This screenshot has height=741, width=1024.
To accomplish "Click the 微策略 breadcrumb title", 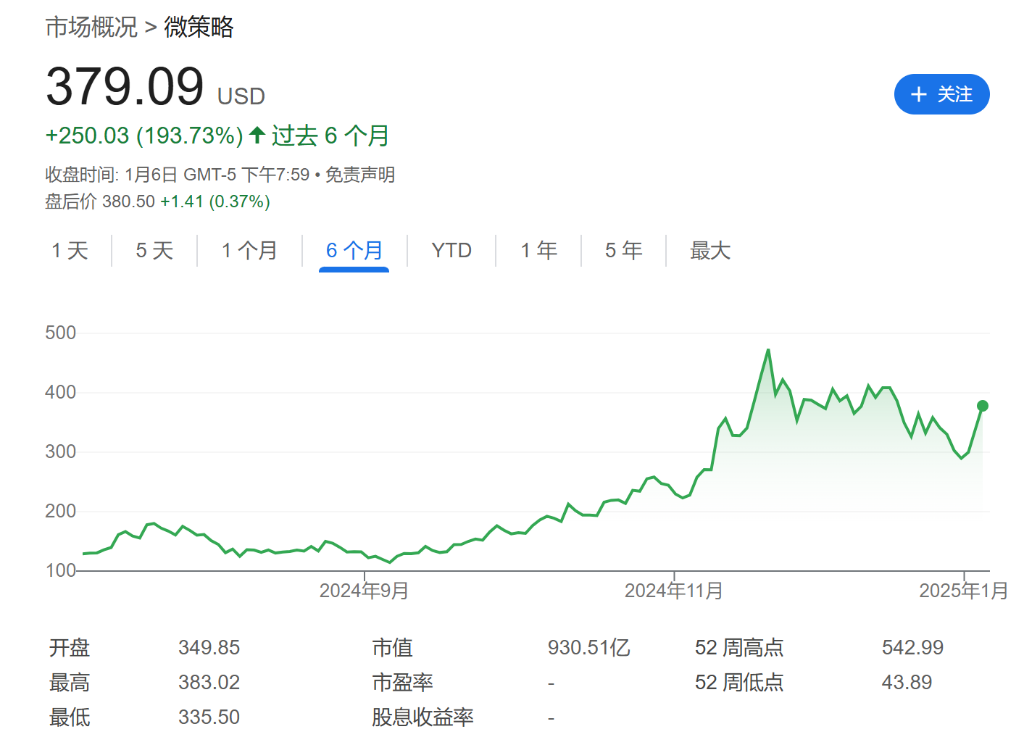I will (199, 27).
